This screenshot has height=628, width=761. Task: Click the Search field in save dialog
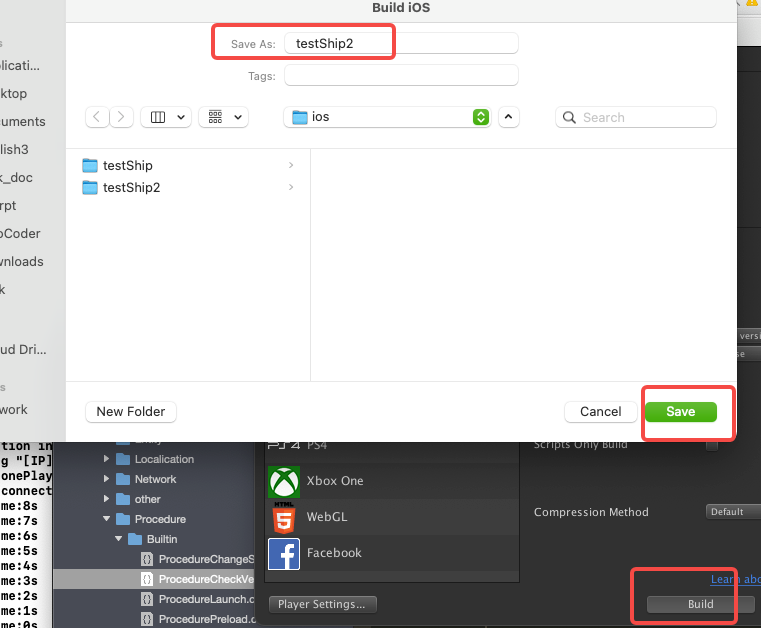(x=636, y=117)
